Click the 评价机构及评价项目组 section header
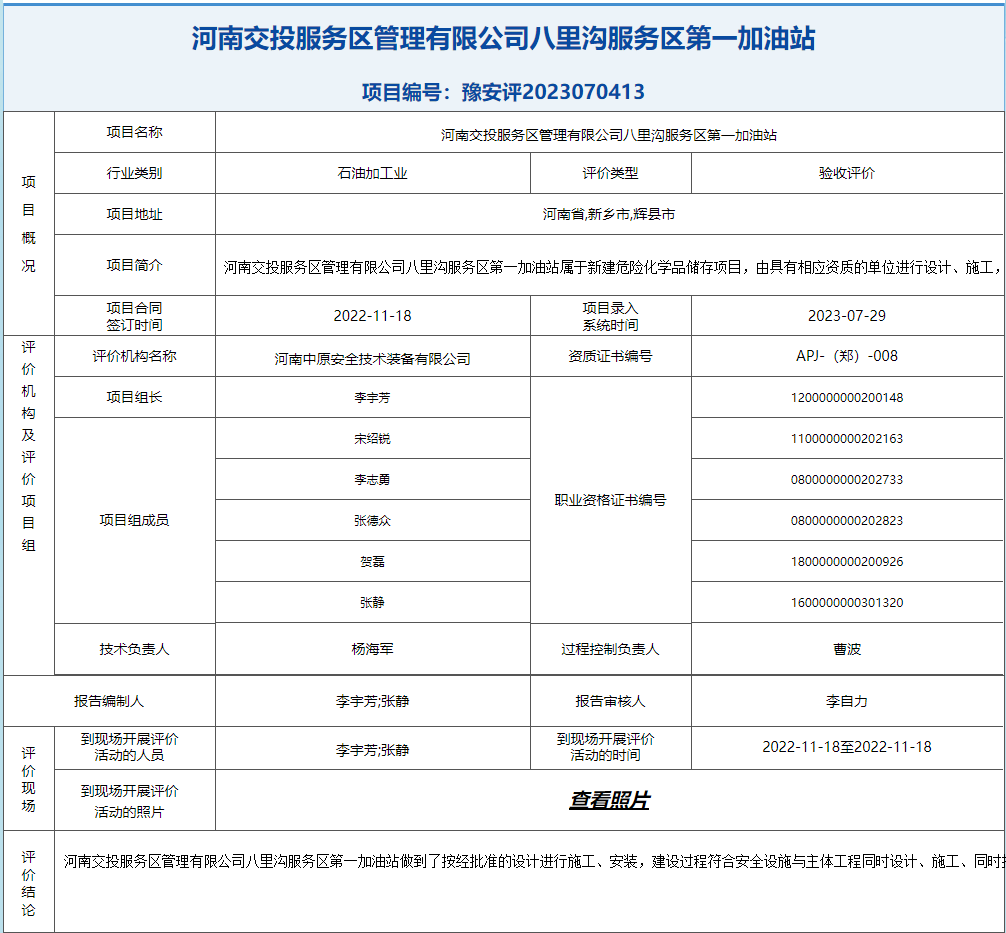The width and height of the screenshot is (1006, 933). (29, 447)
